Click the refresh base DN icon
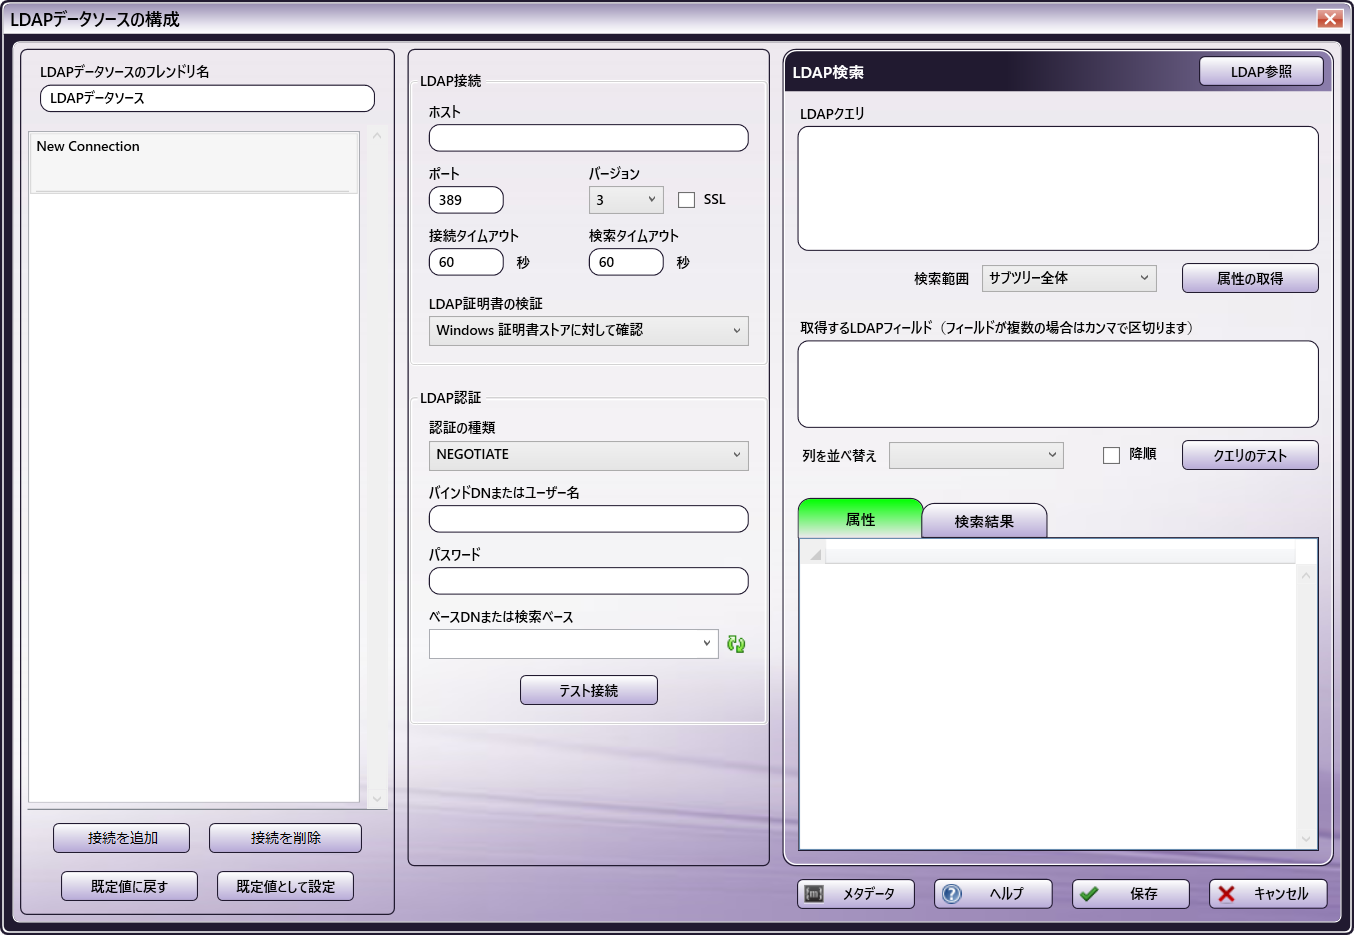This screenshot has height=935, width=1354. 736,644
